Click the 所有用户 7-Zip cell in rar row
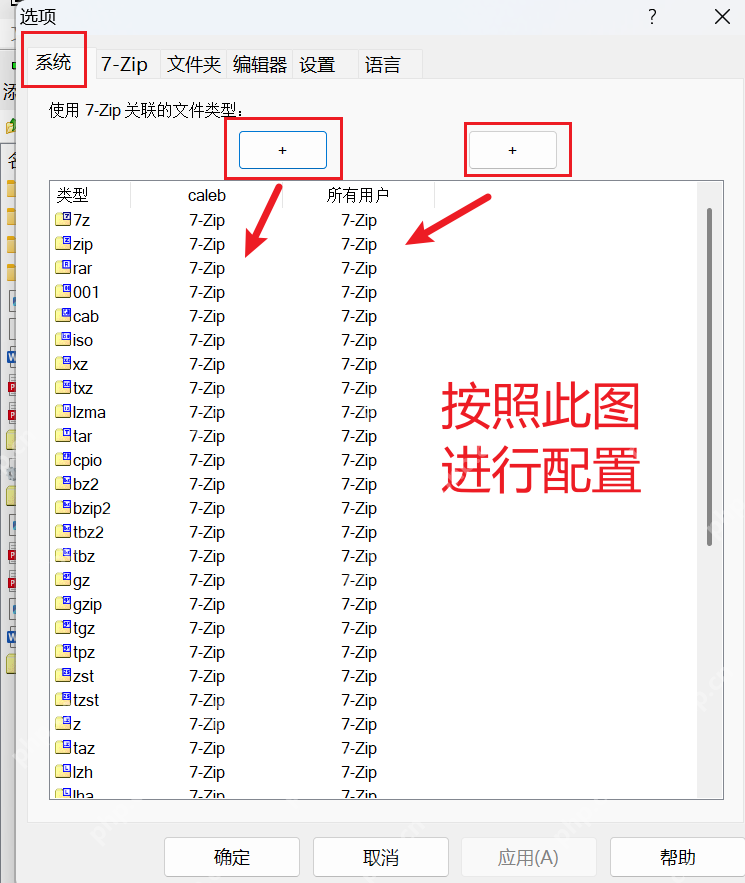Image resolution: width=745 pixels, height=883 pixels. [359, 268]
